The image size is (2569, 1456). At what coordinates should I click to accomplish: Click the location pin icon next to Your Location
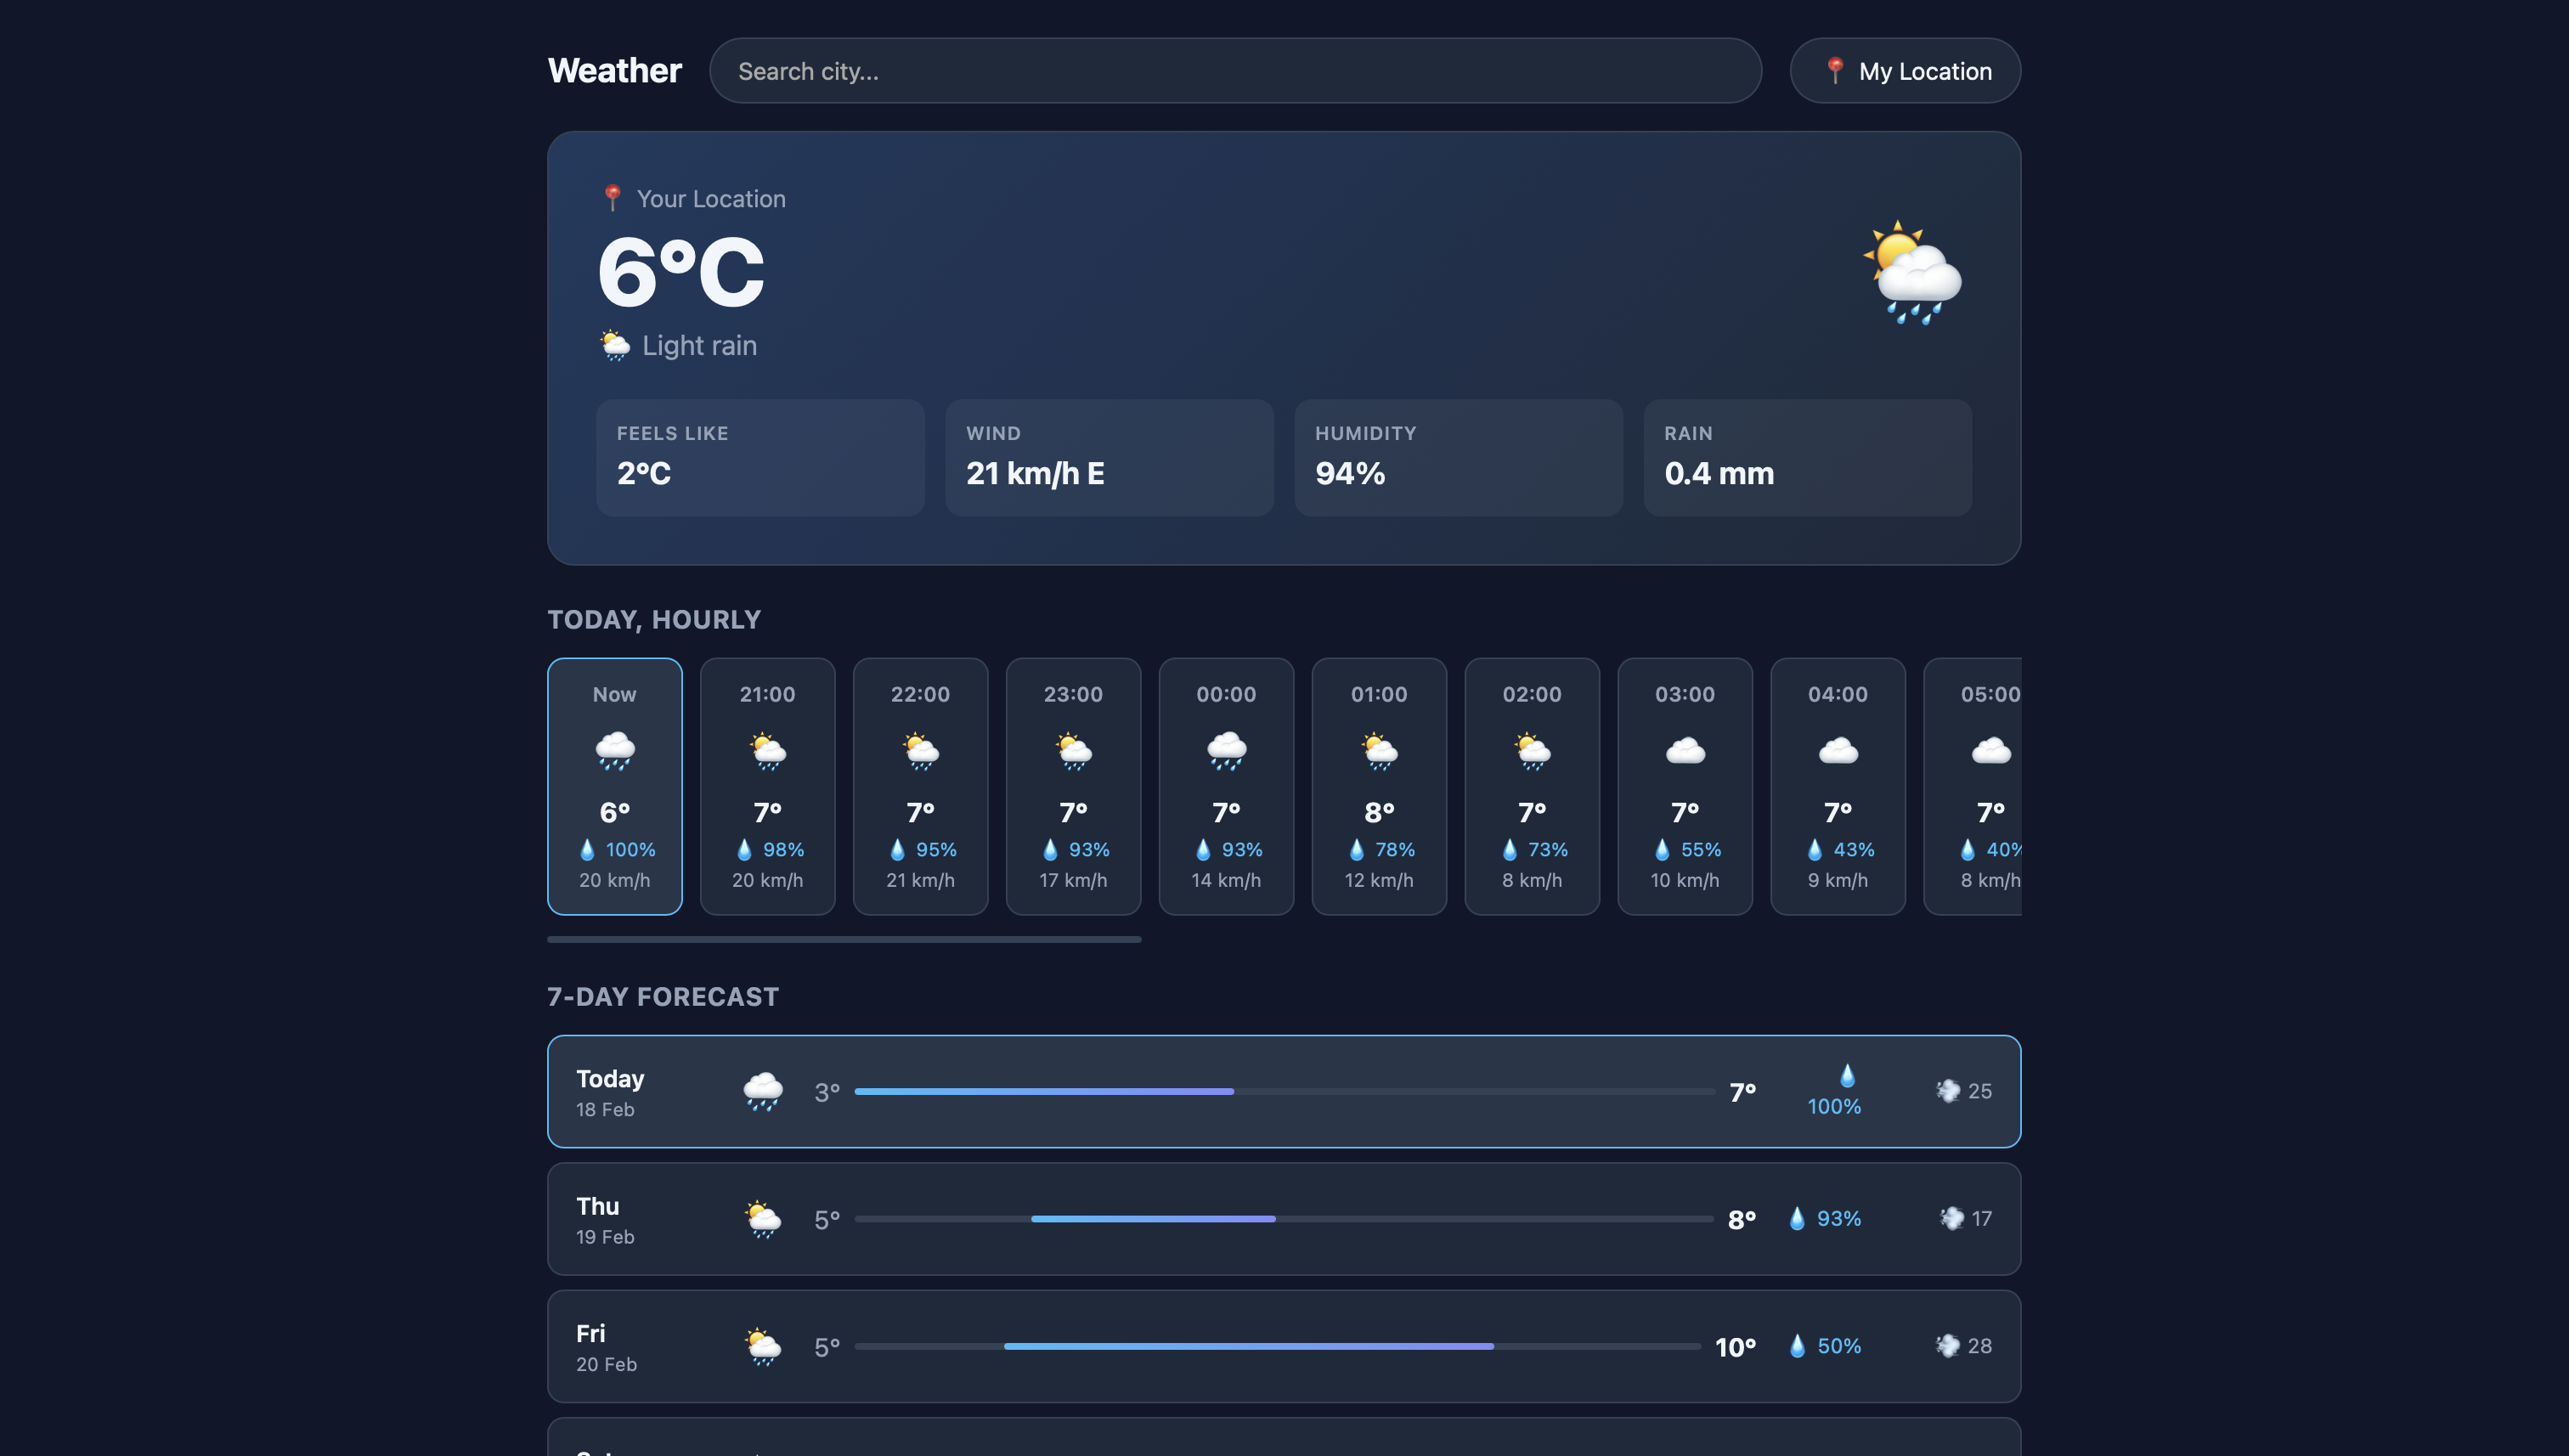pos(612,197)
